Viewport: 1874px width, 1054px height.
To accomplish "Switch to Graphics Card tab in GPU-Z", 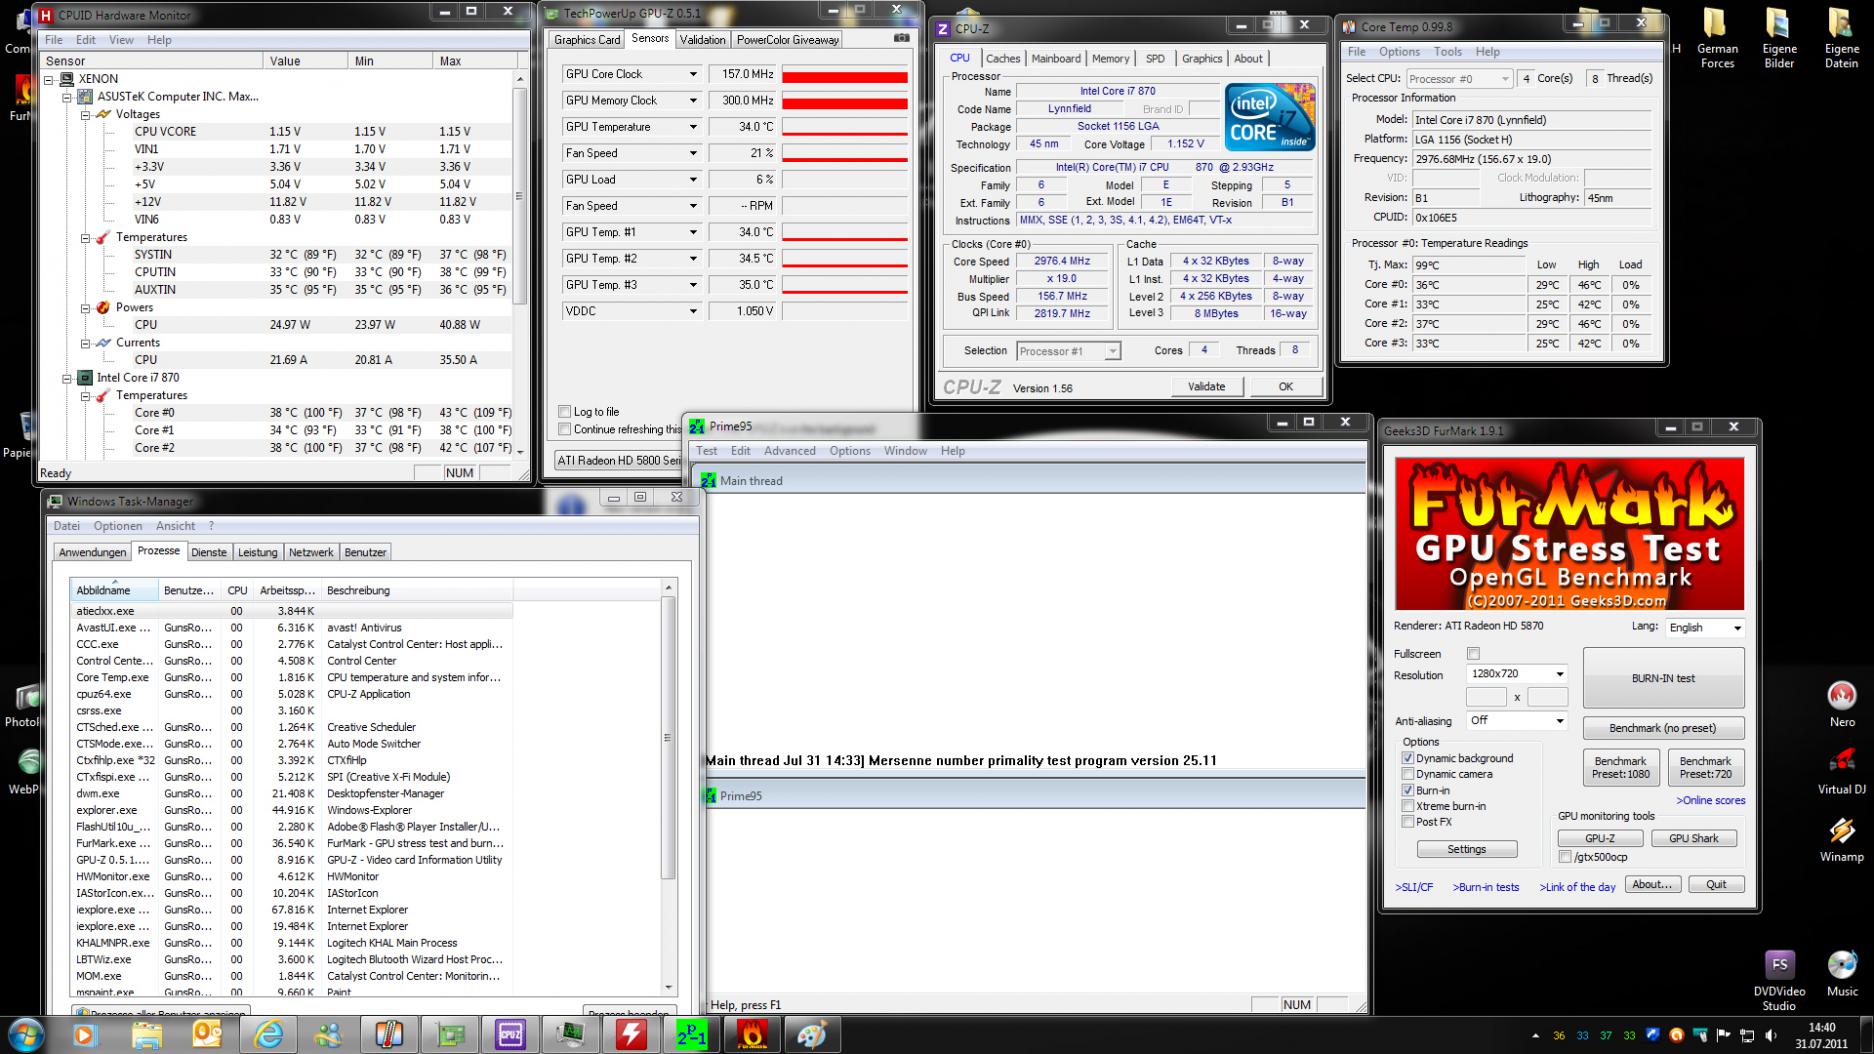I will click(x=587, y=40).
